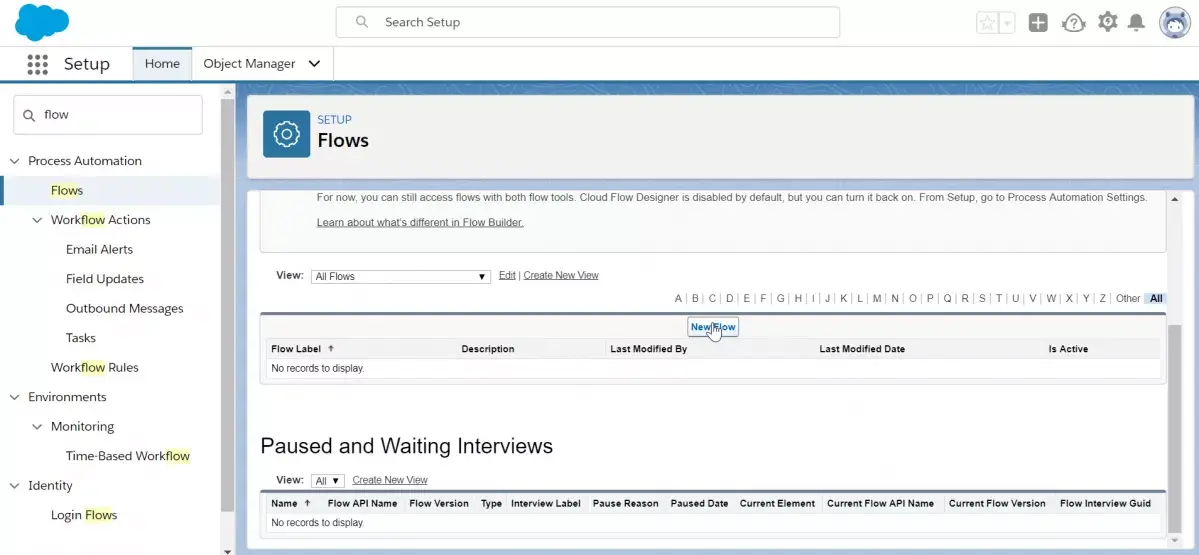Screen dimensions: 1199x555
Task: Open the Object Manager dropdown chevron
Action: pyautogui.click(x=314, y=64)
